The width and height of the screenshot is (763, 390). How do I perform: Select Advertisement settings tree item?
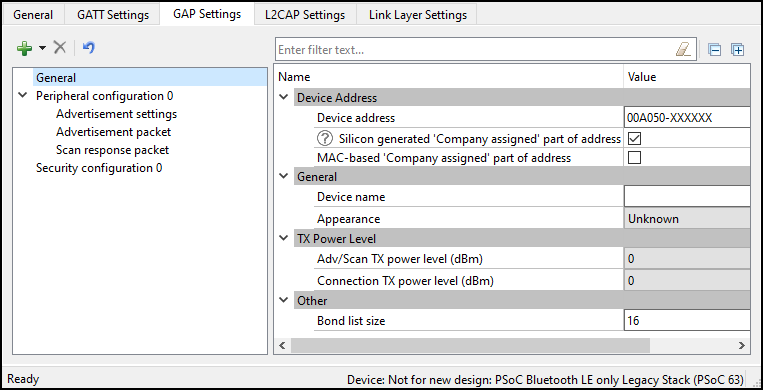(116, 114)
